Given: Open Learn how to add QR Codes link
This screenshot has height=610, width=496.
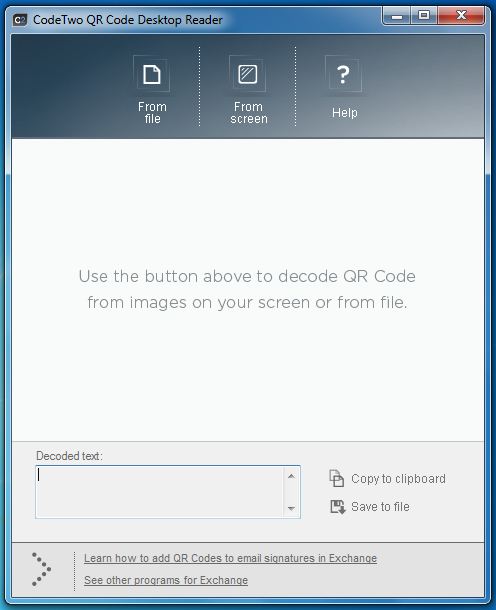Looking at the screenshot, I should point(230,558).
